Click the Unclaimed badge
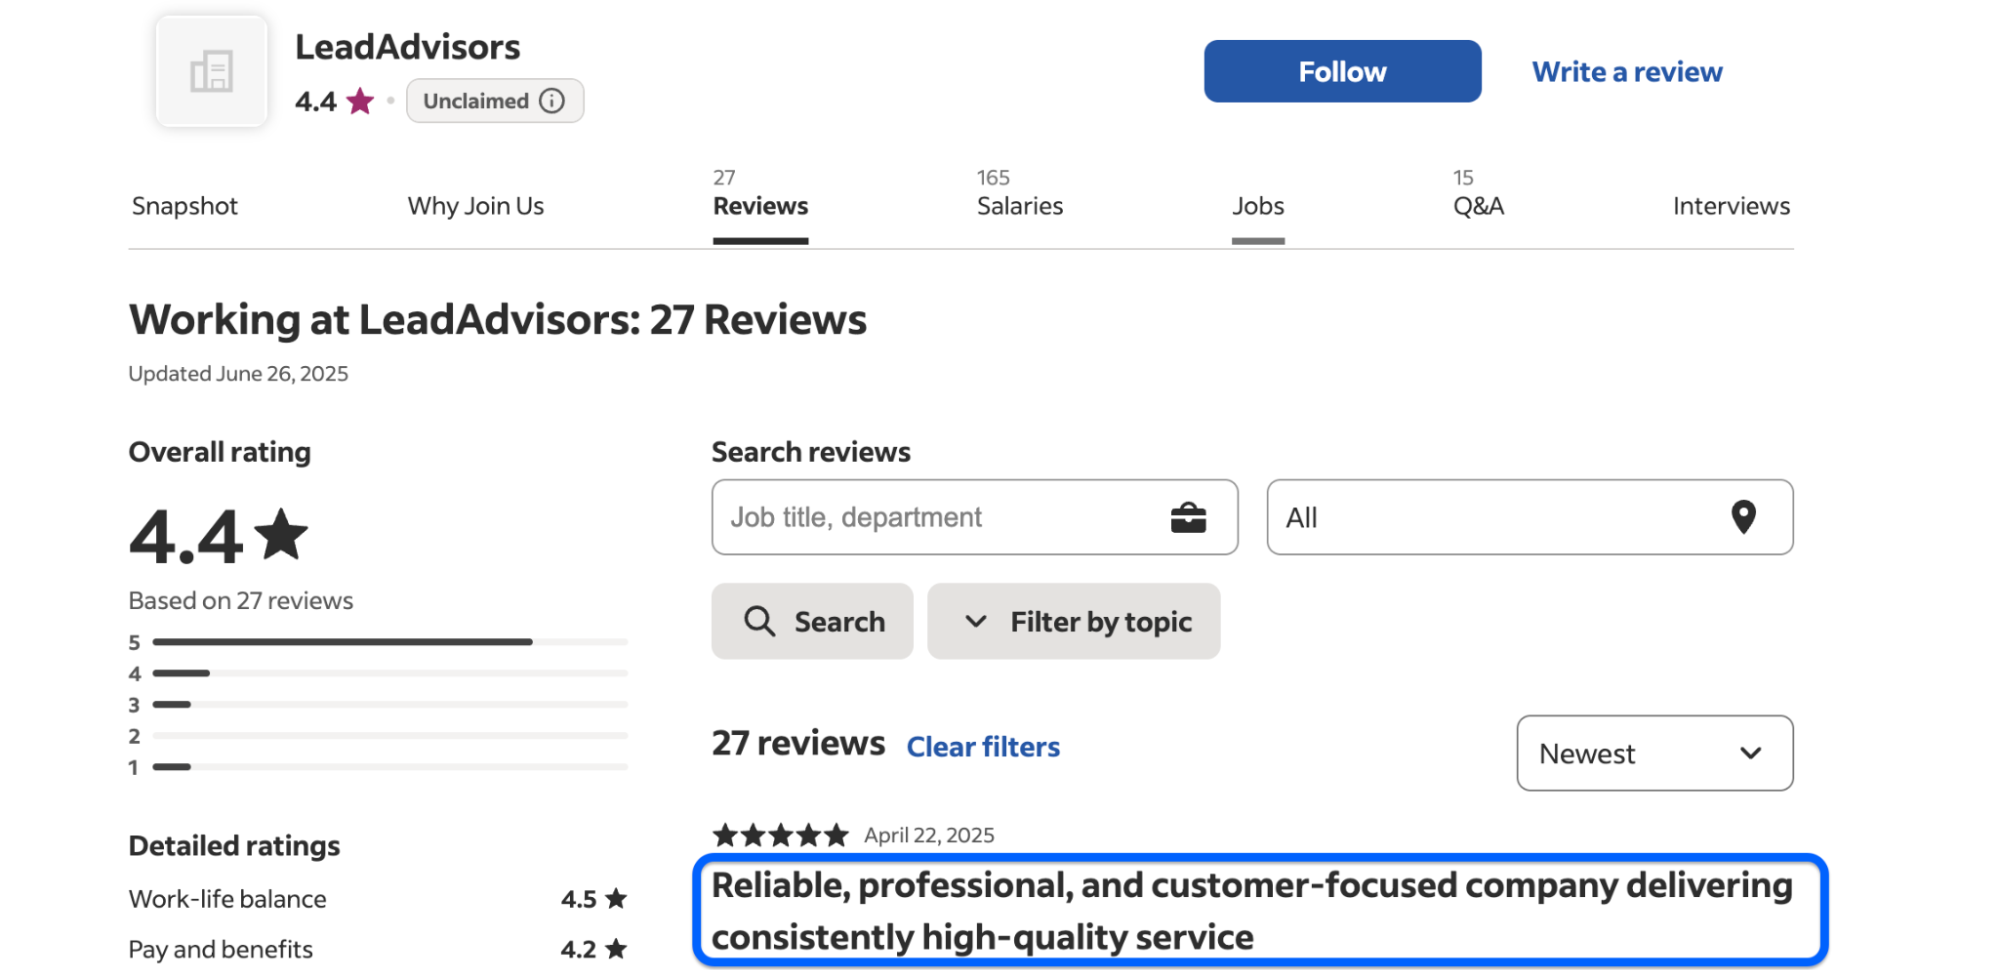1999x971 pixels. (495, 101)
